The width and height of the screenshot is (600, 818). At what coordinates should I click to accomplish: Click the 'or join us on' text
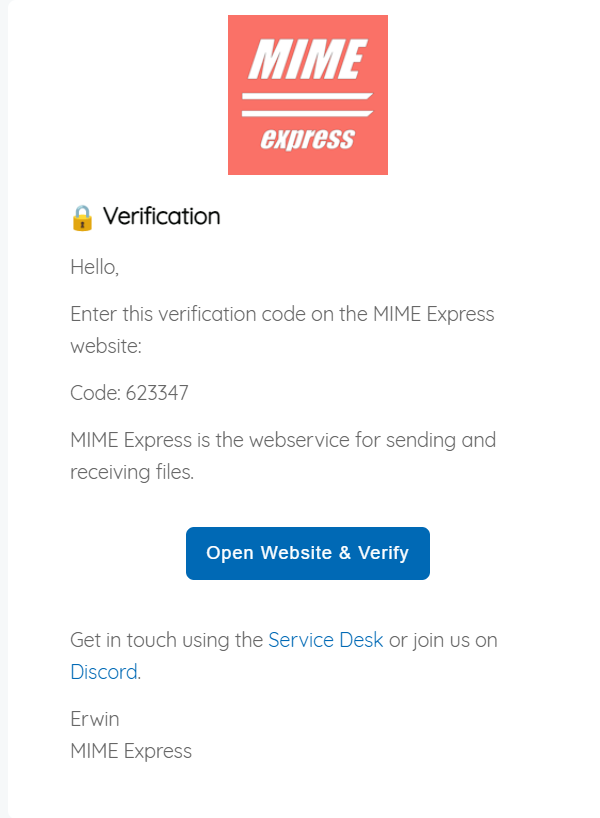pyautogui.click(x=443, y=640)
